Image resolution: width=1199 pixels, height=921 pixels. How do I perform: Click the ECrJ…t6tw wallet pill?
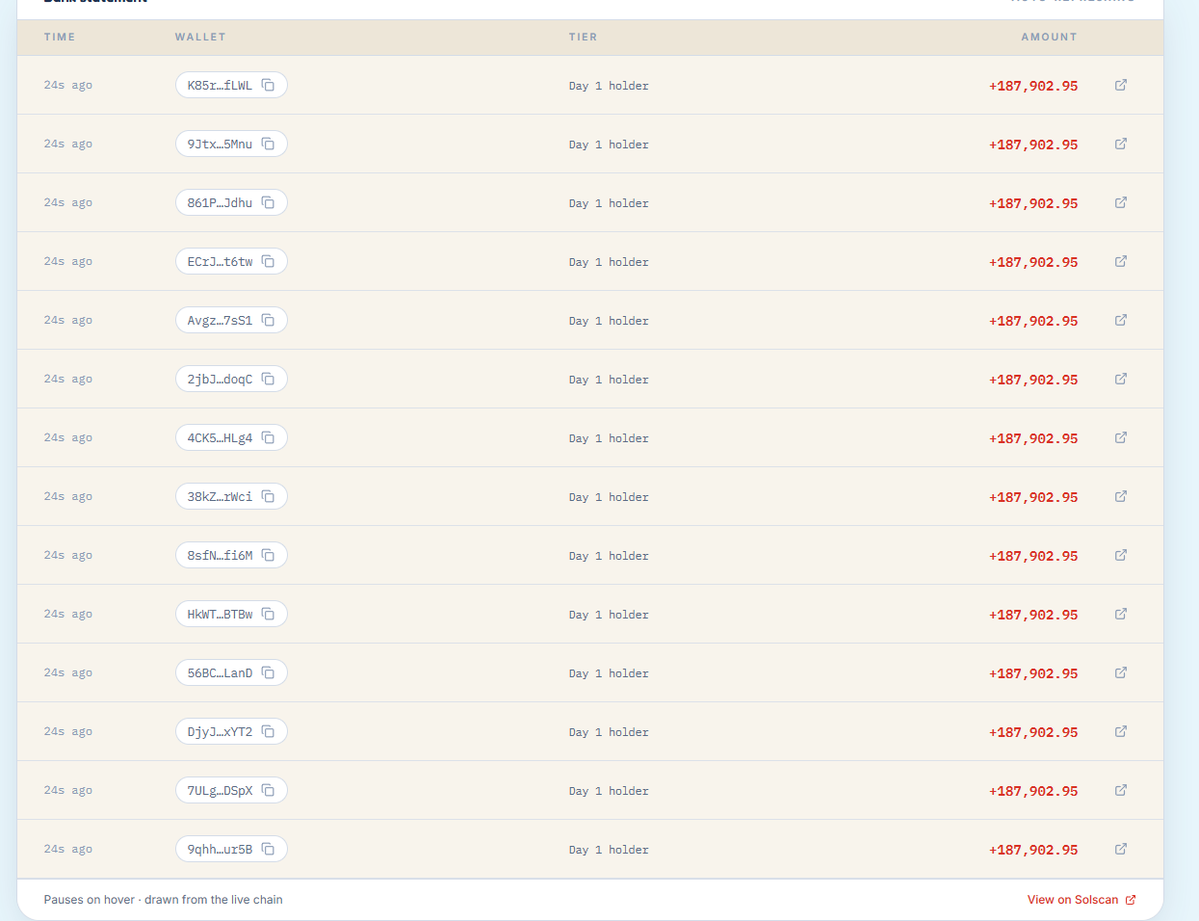click(x=231, y=262)
